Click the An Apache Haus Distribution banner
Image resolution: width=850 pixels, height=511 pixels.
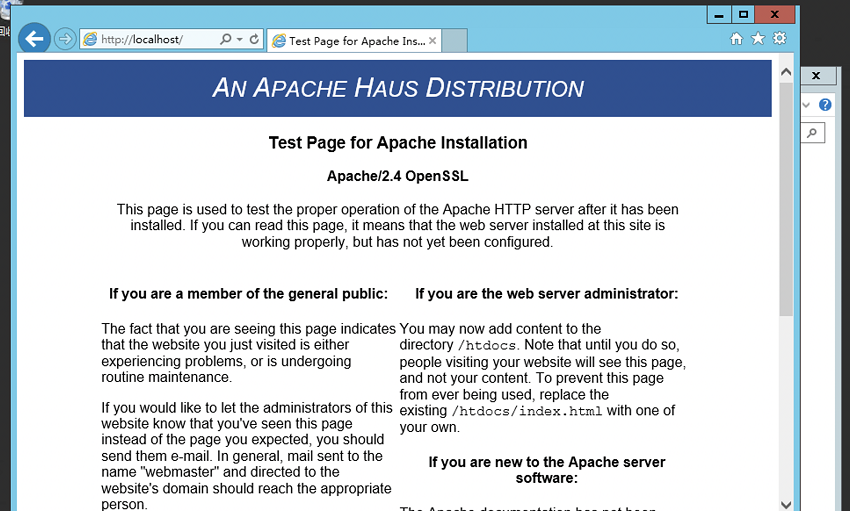[398, 88]
